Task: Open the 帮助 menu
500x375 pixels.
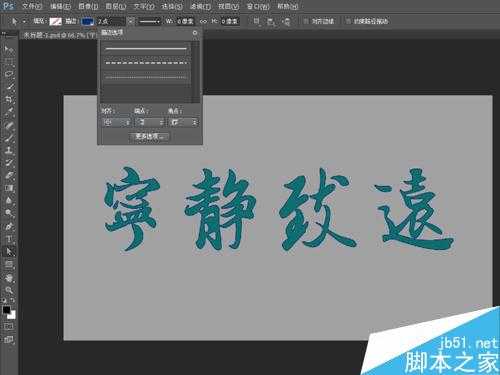Action: pos(287,6)
